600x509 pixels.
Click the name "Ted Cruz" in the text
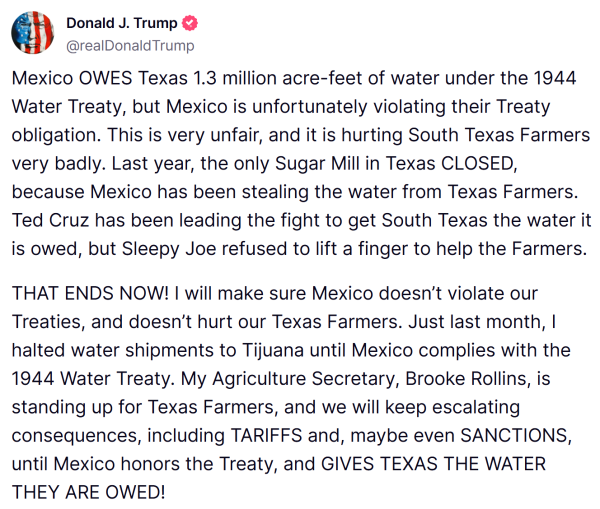45,219
